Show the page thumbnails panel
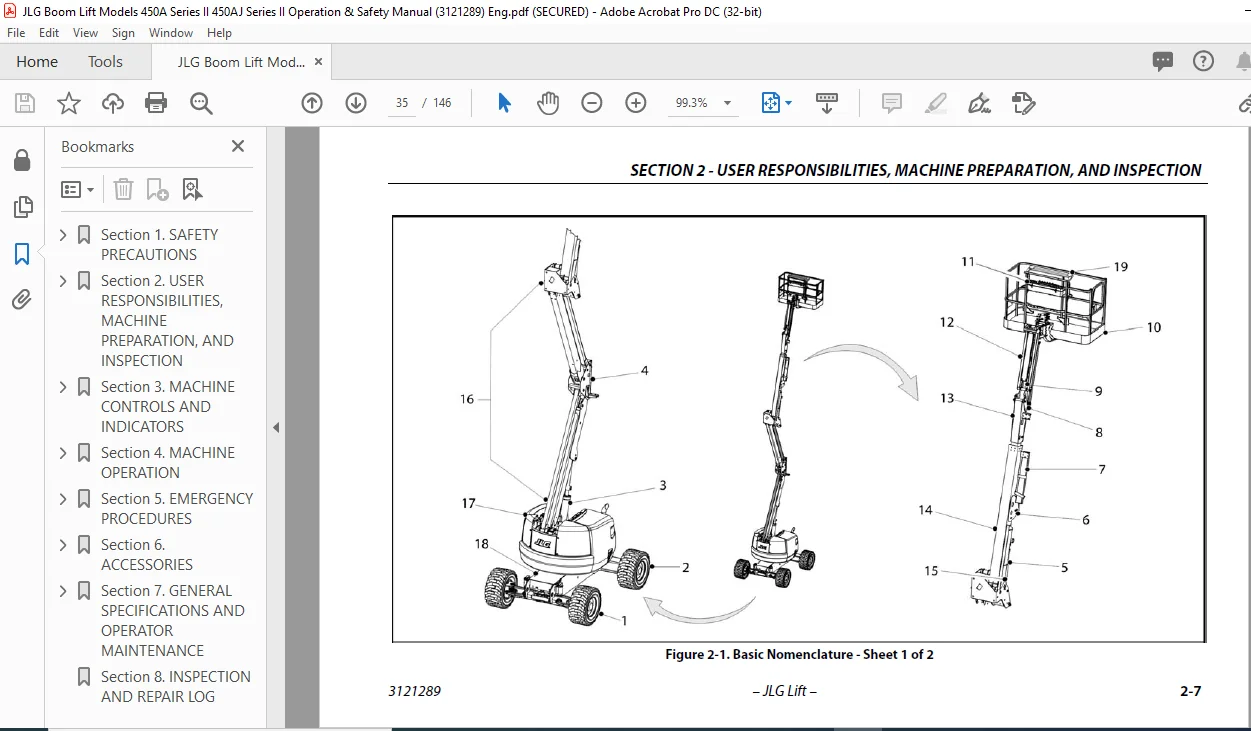The image size is (1251, 731). (22, 207)
